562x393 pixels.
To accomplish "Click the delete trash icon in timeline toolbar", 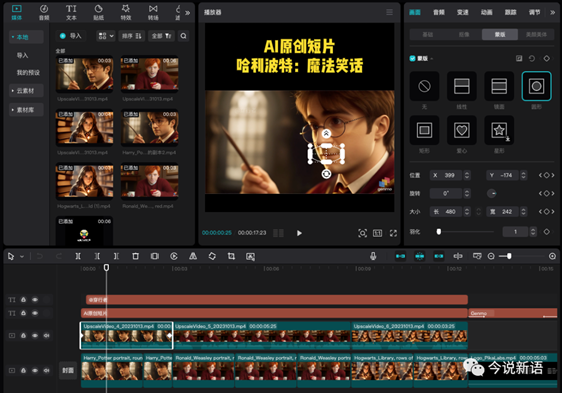I will (135, 256).
